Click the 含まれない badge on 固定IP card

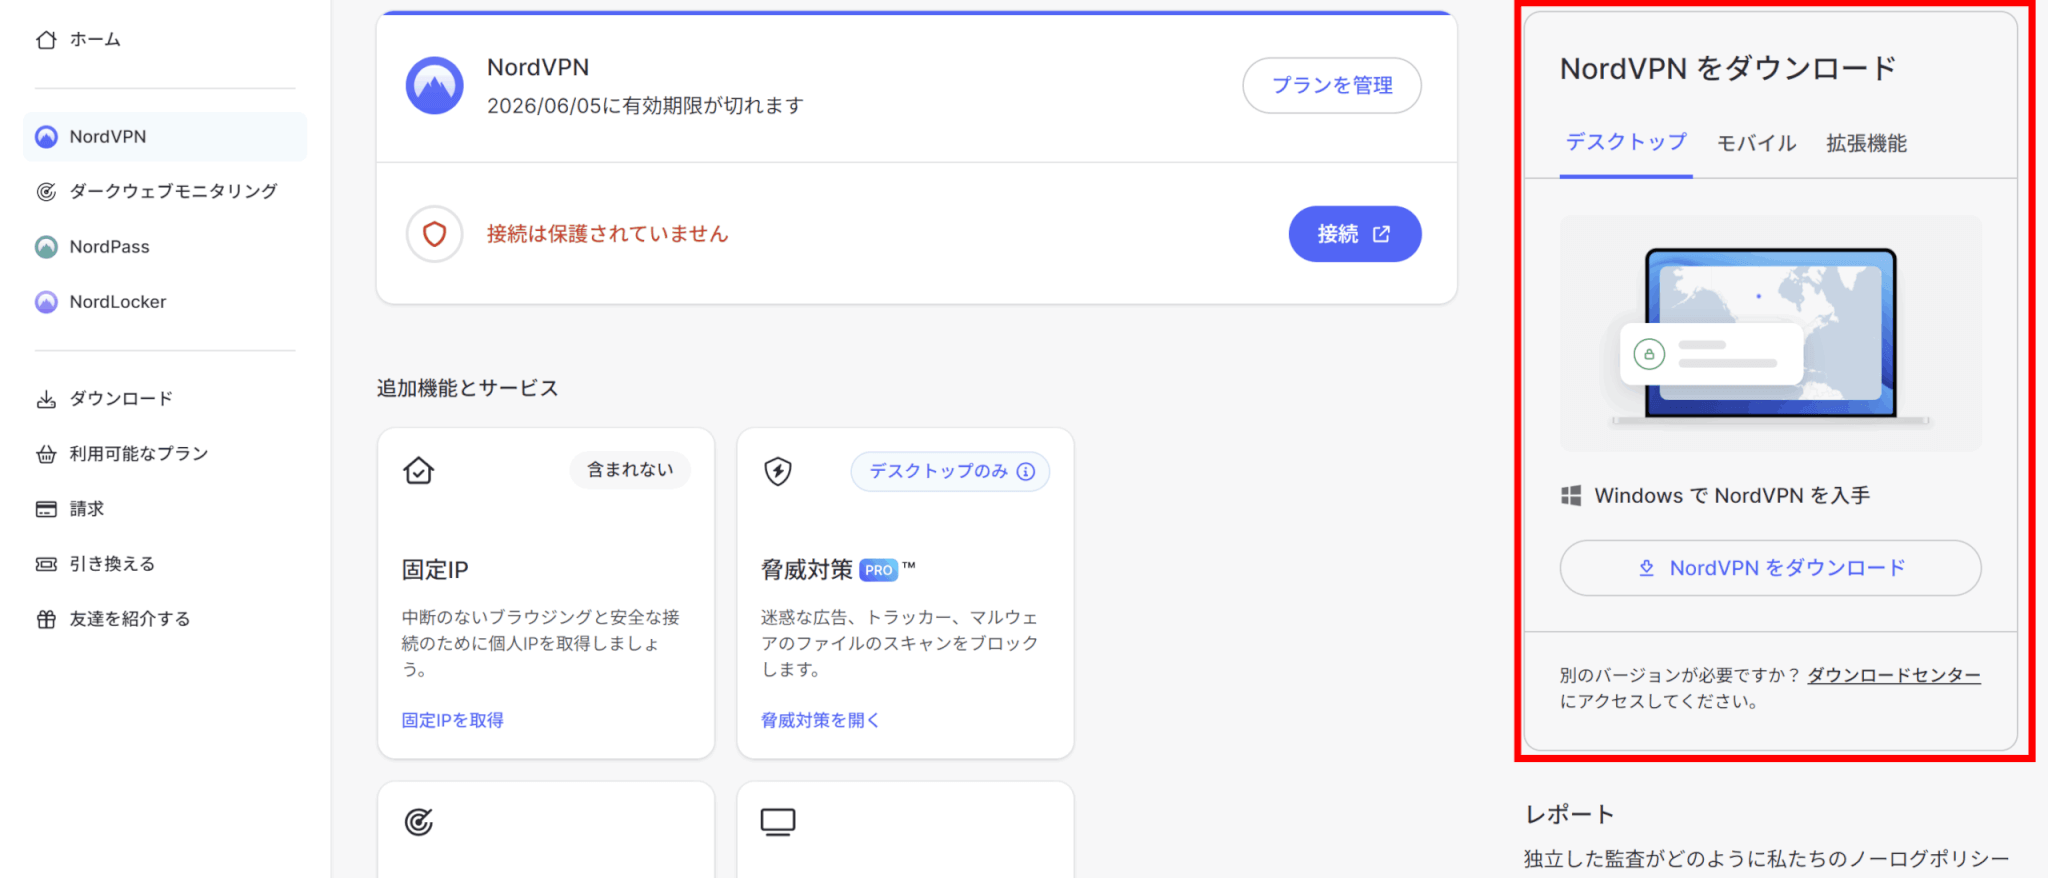[630, 470]
